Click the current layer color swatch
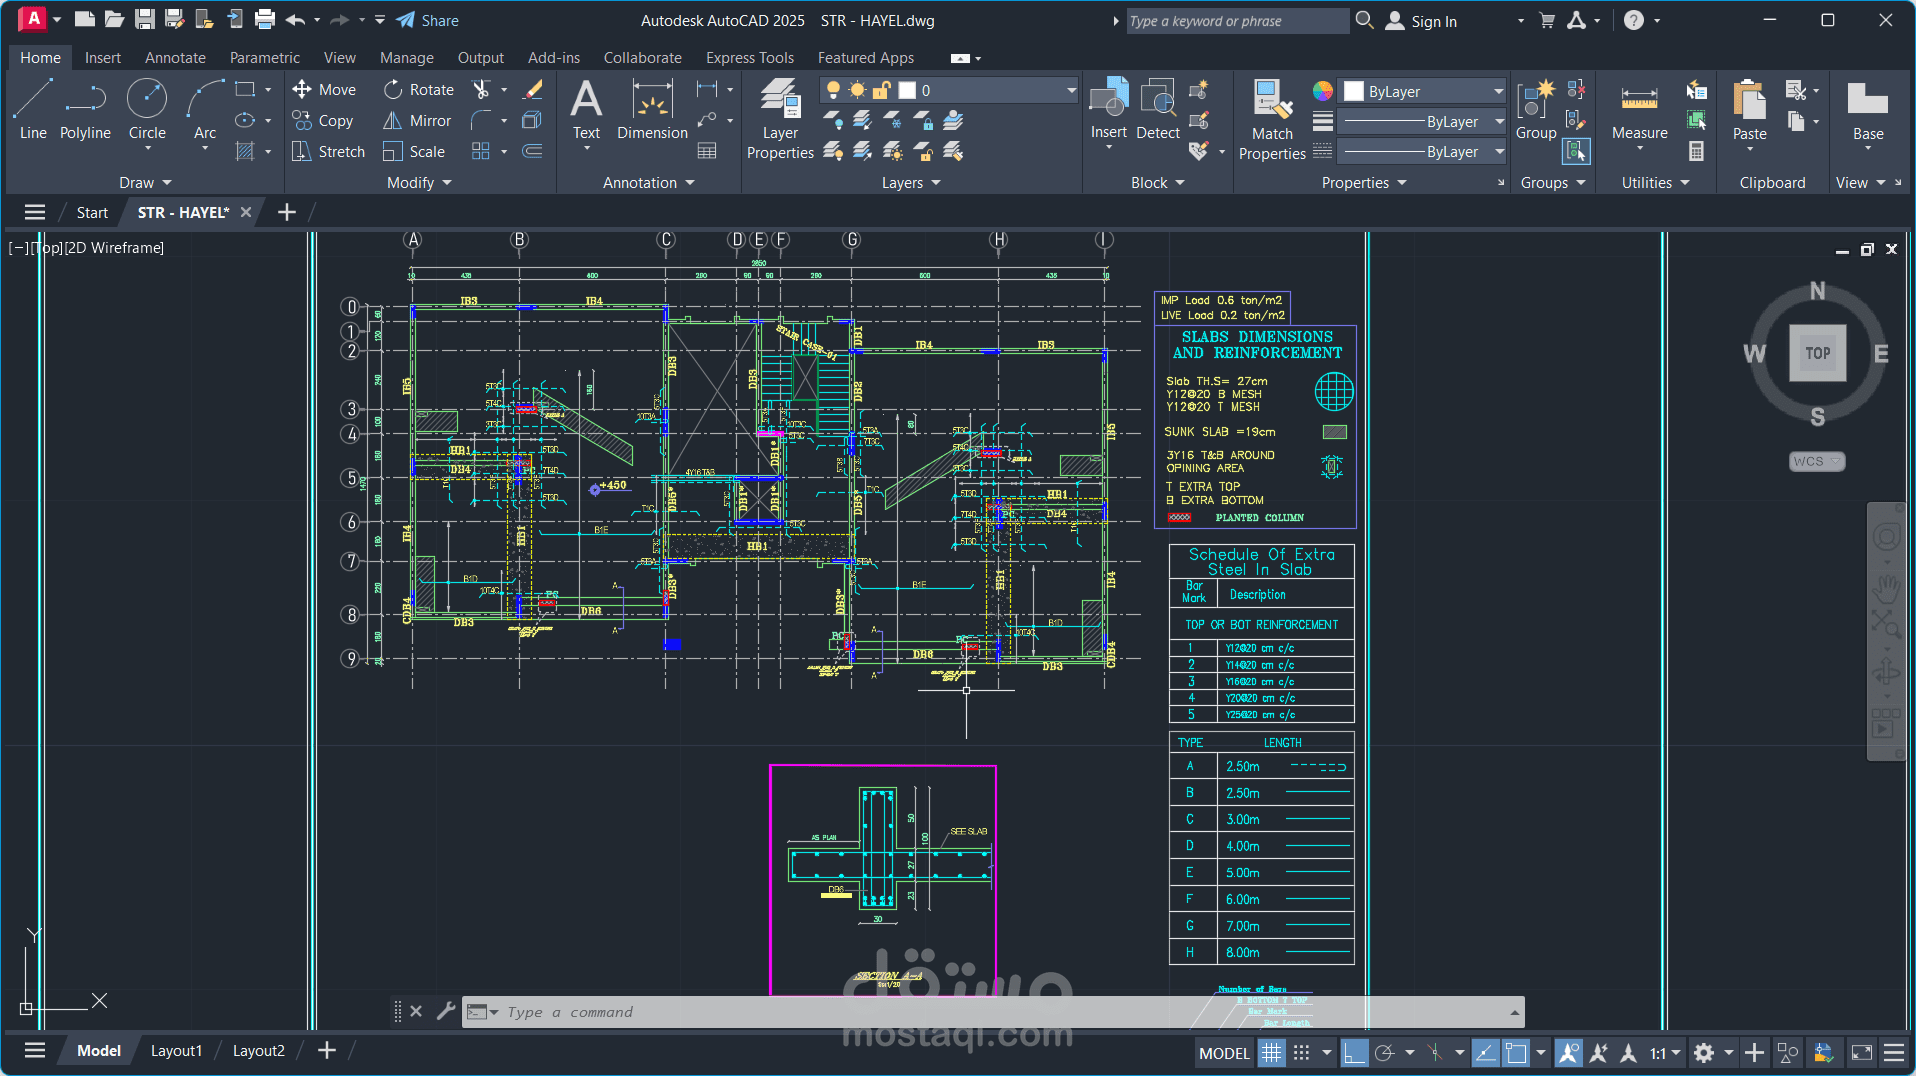The height and width of the screenshot is (1076, 1916). [907, 90]
